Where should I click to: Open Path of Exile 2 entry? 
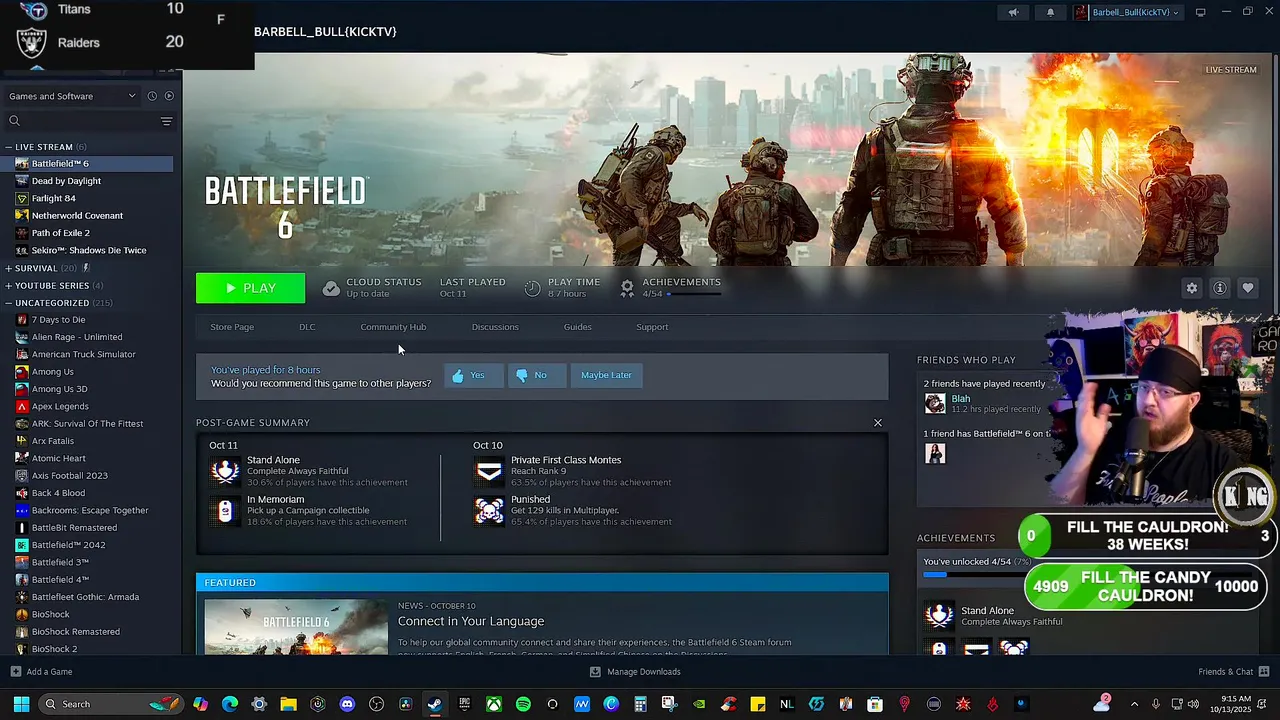[x=87, y=233]
